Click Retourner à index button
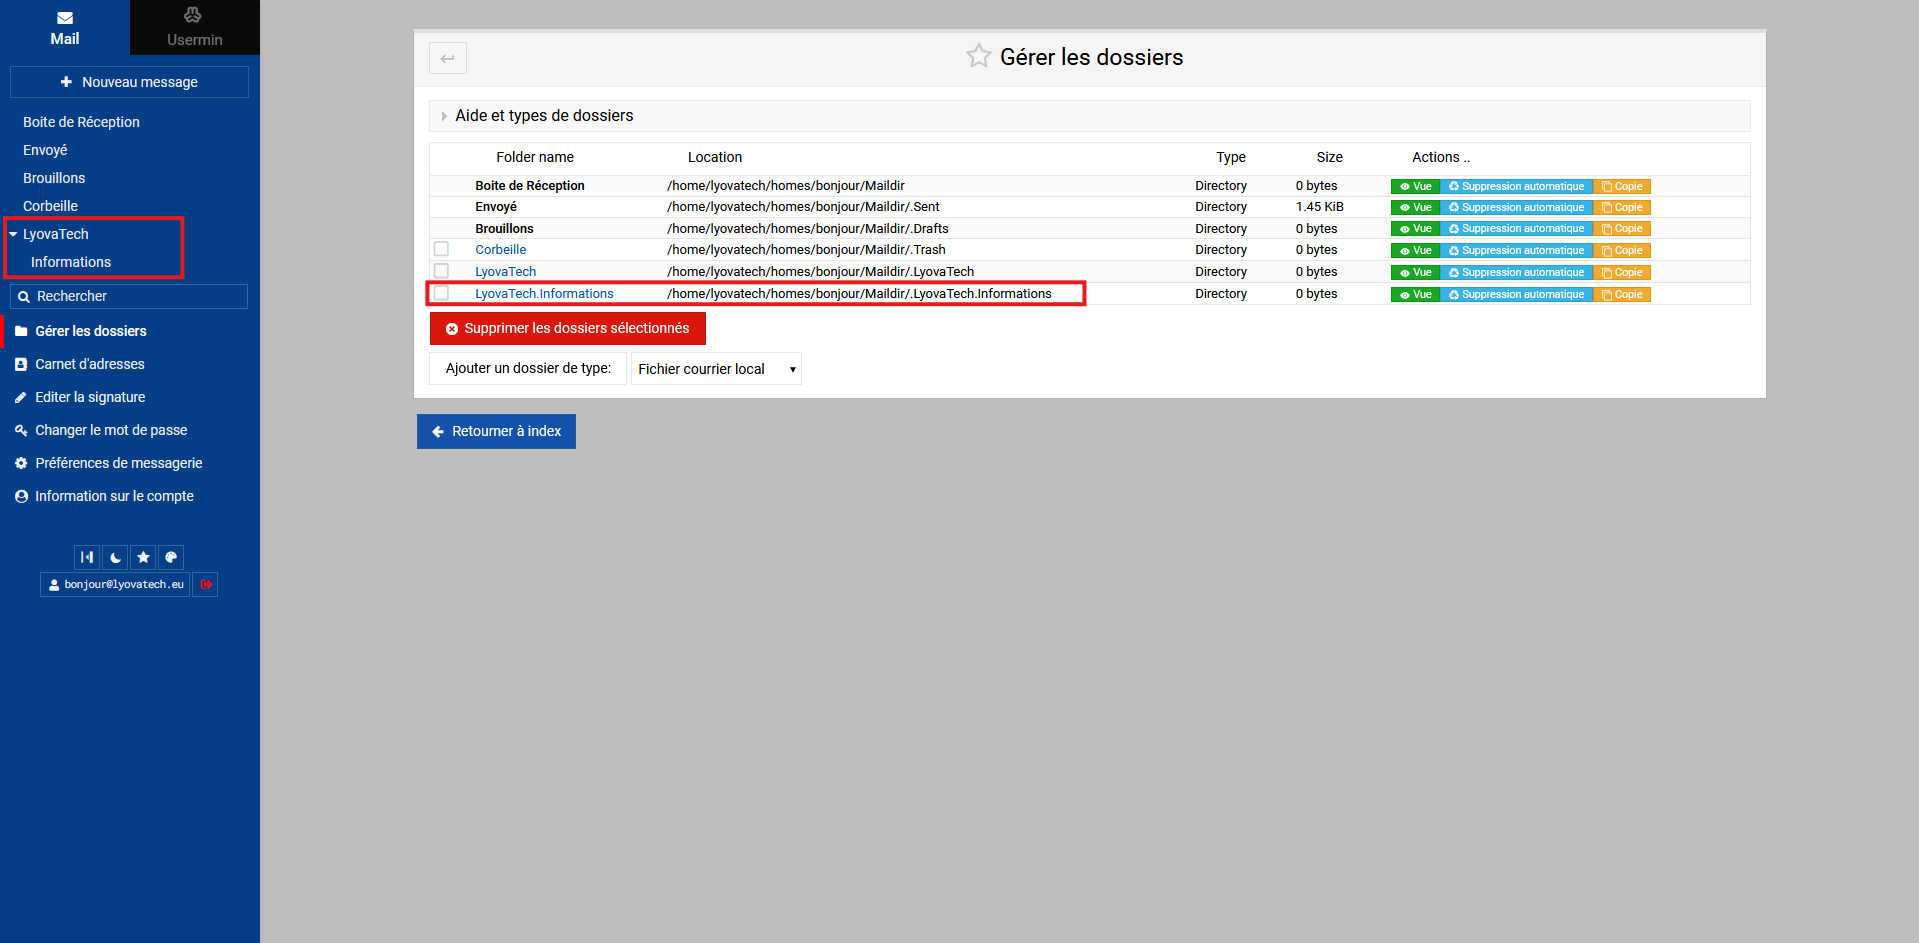Screen dimensions: 1919x943 click(496, 431)
